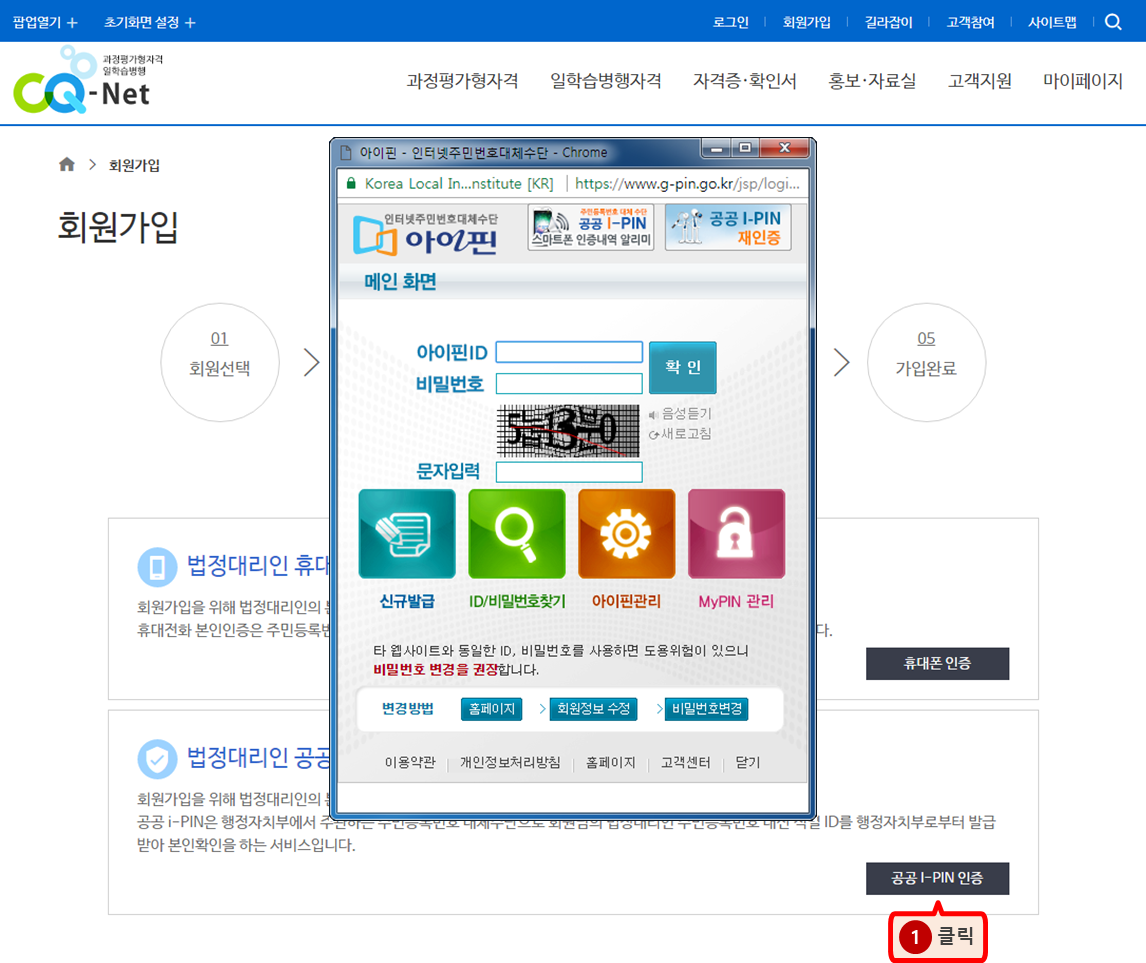Viewport: 1146px width, 963px height.
Task: Click the 홈페이지 teal button under 변경방법
Action: (491, 709)
